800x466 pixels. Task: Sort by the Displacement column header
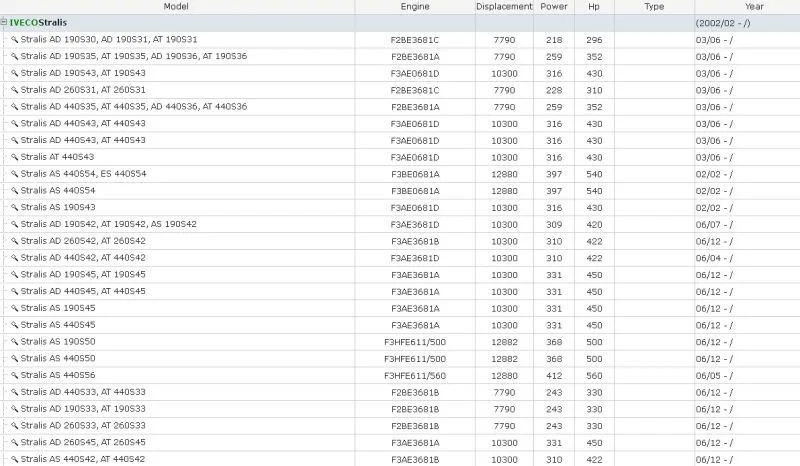click(x=504, y=7)
